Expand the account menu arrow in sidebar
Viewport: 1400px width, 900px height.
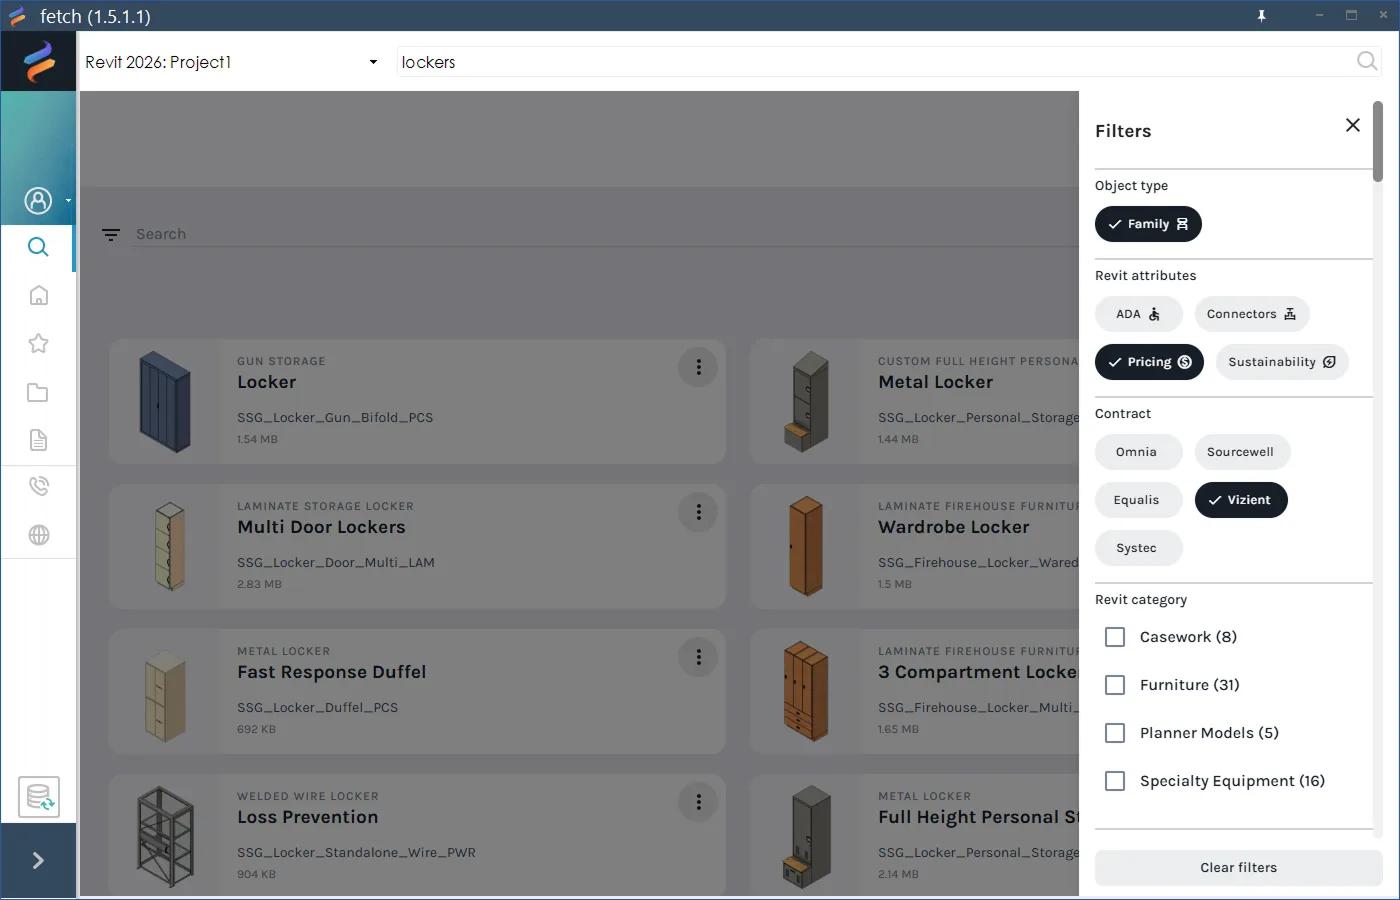(x=68, y=201)
